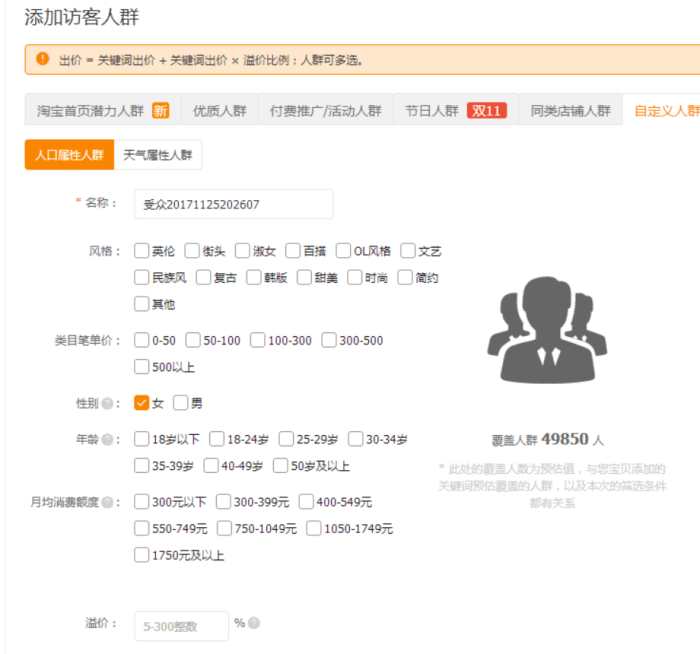Check the 1050-1749元 spending checkbox
This screenshot has height=654, width=700.
point(313,529)
